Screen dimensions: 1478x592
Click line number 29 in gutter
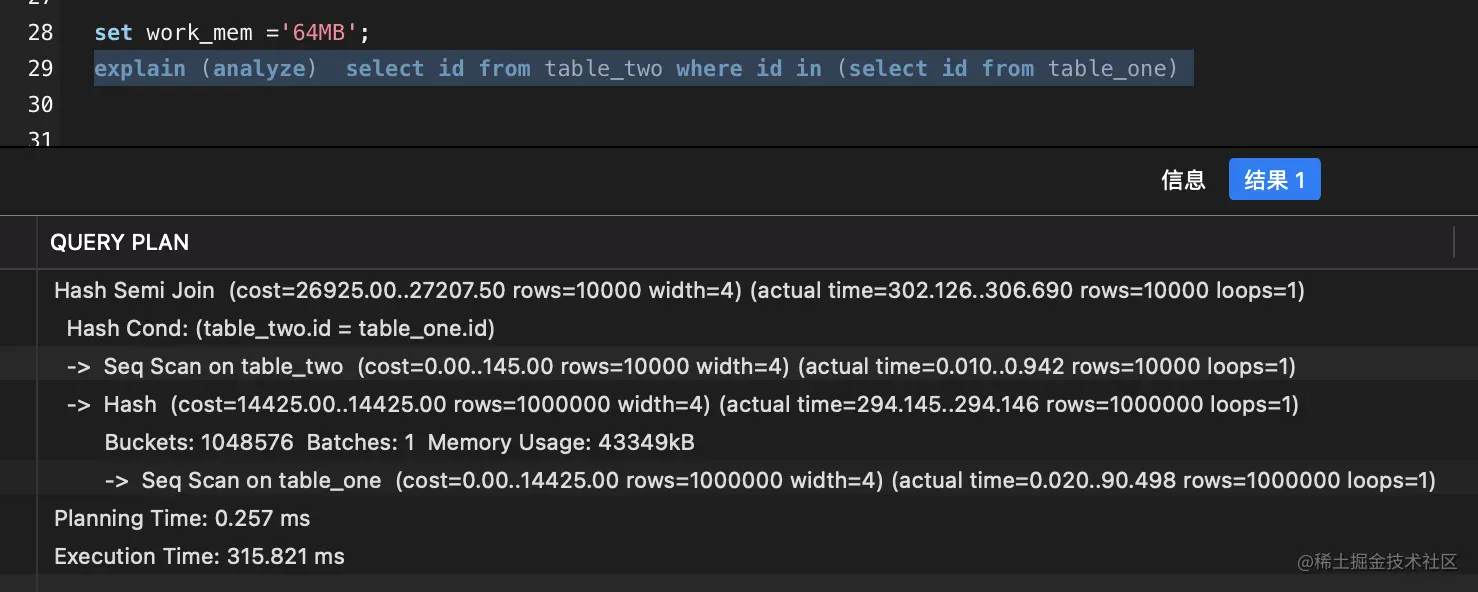(40, 69)
